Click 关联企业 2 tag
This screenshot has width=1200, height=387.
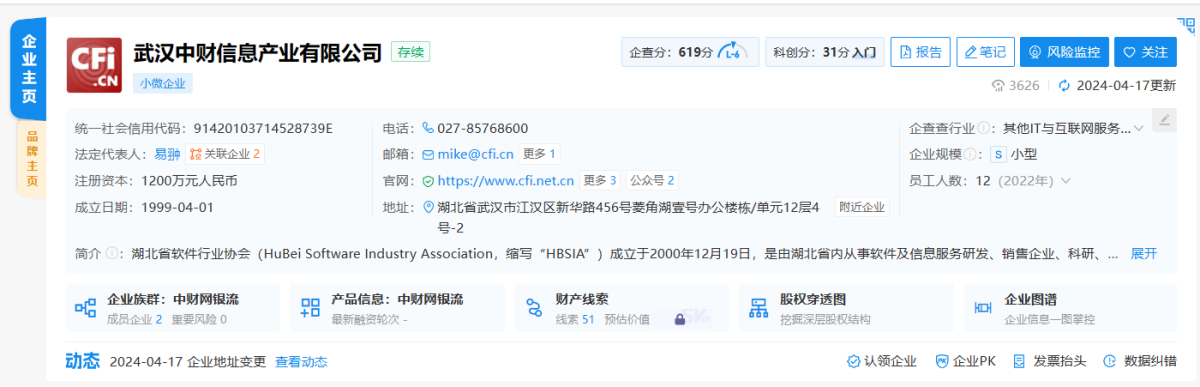225,155
